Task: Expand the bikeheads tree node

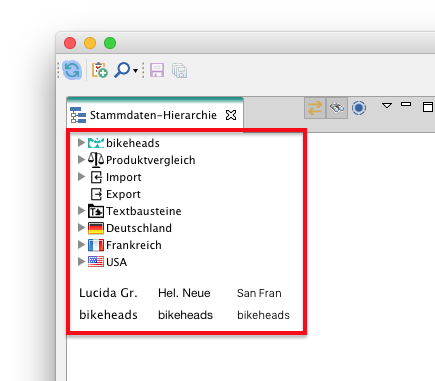Action: 81,143
